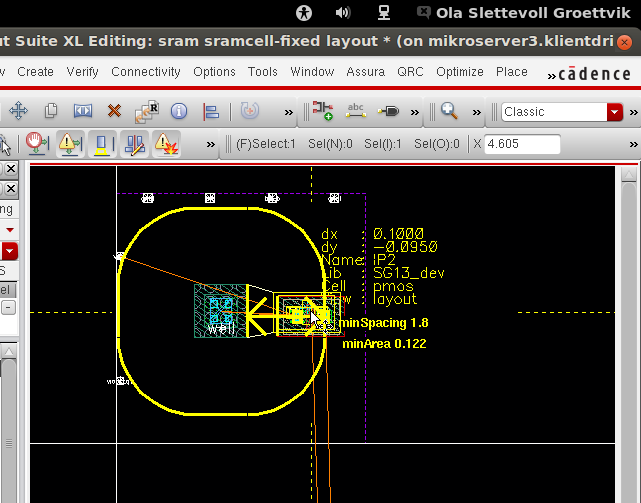641x503 pixels.
Task: Open the accessibility icon in system bar
Action: coord(304,13)
